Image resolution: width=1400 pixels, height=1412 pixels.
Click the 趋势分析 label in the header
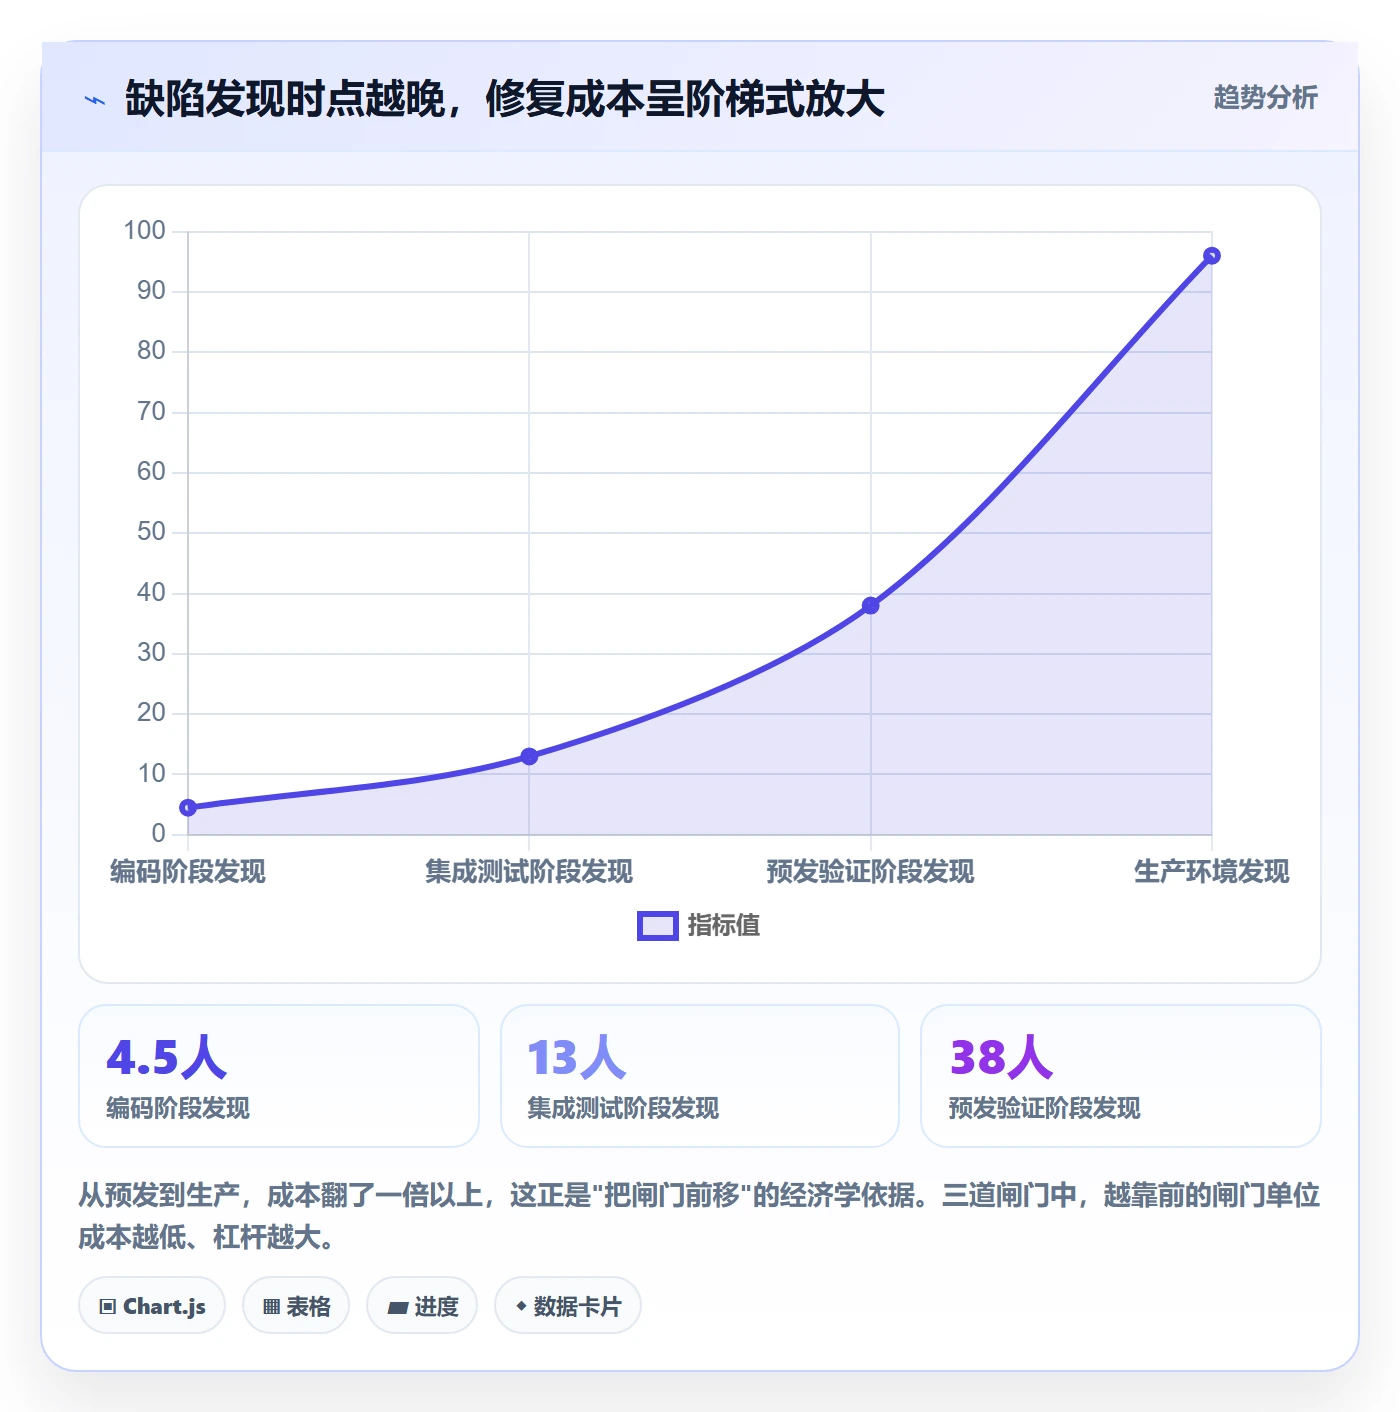point(1265,98)
